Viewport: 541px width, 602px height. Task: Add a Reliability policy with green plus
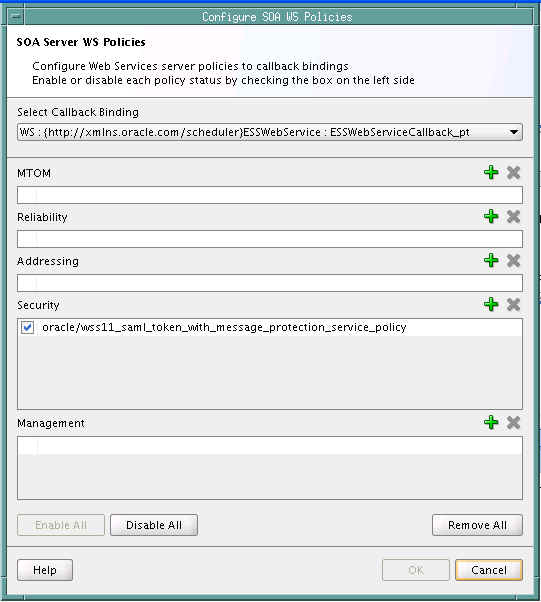click(491, 217)
